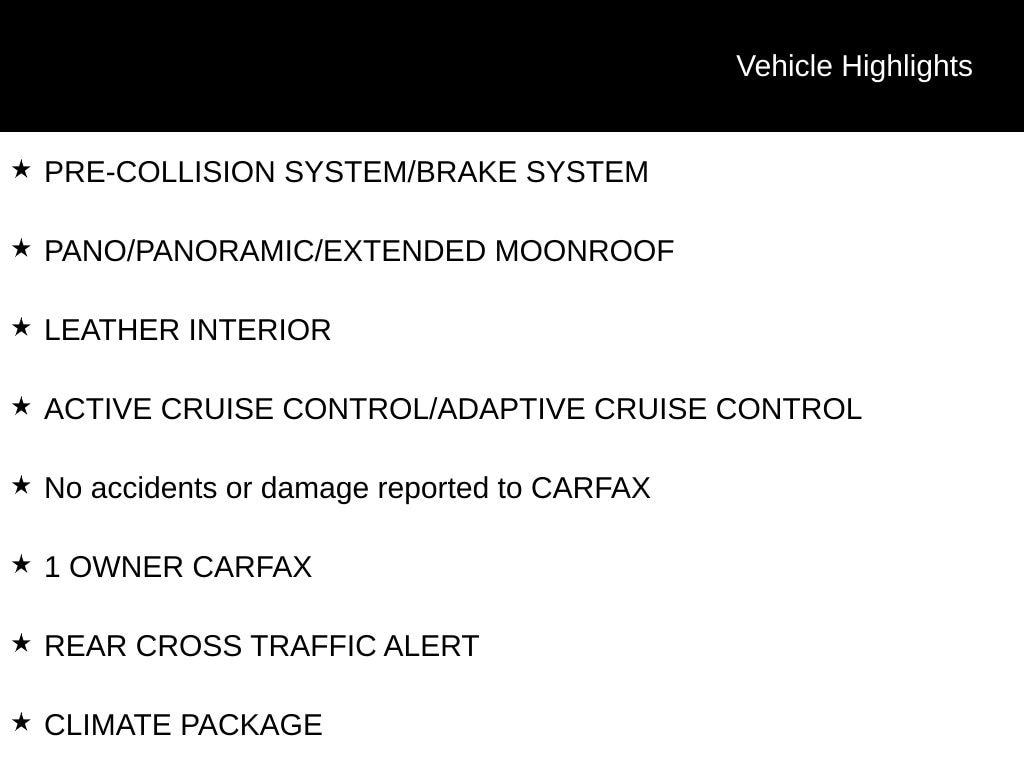Click the Vehicle Highlights title
Image resolution: width=1024 pixels, height=768 pixels.
[x=854, y=66]
